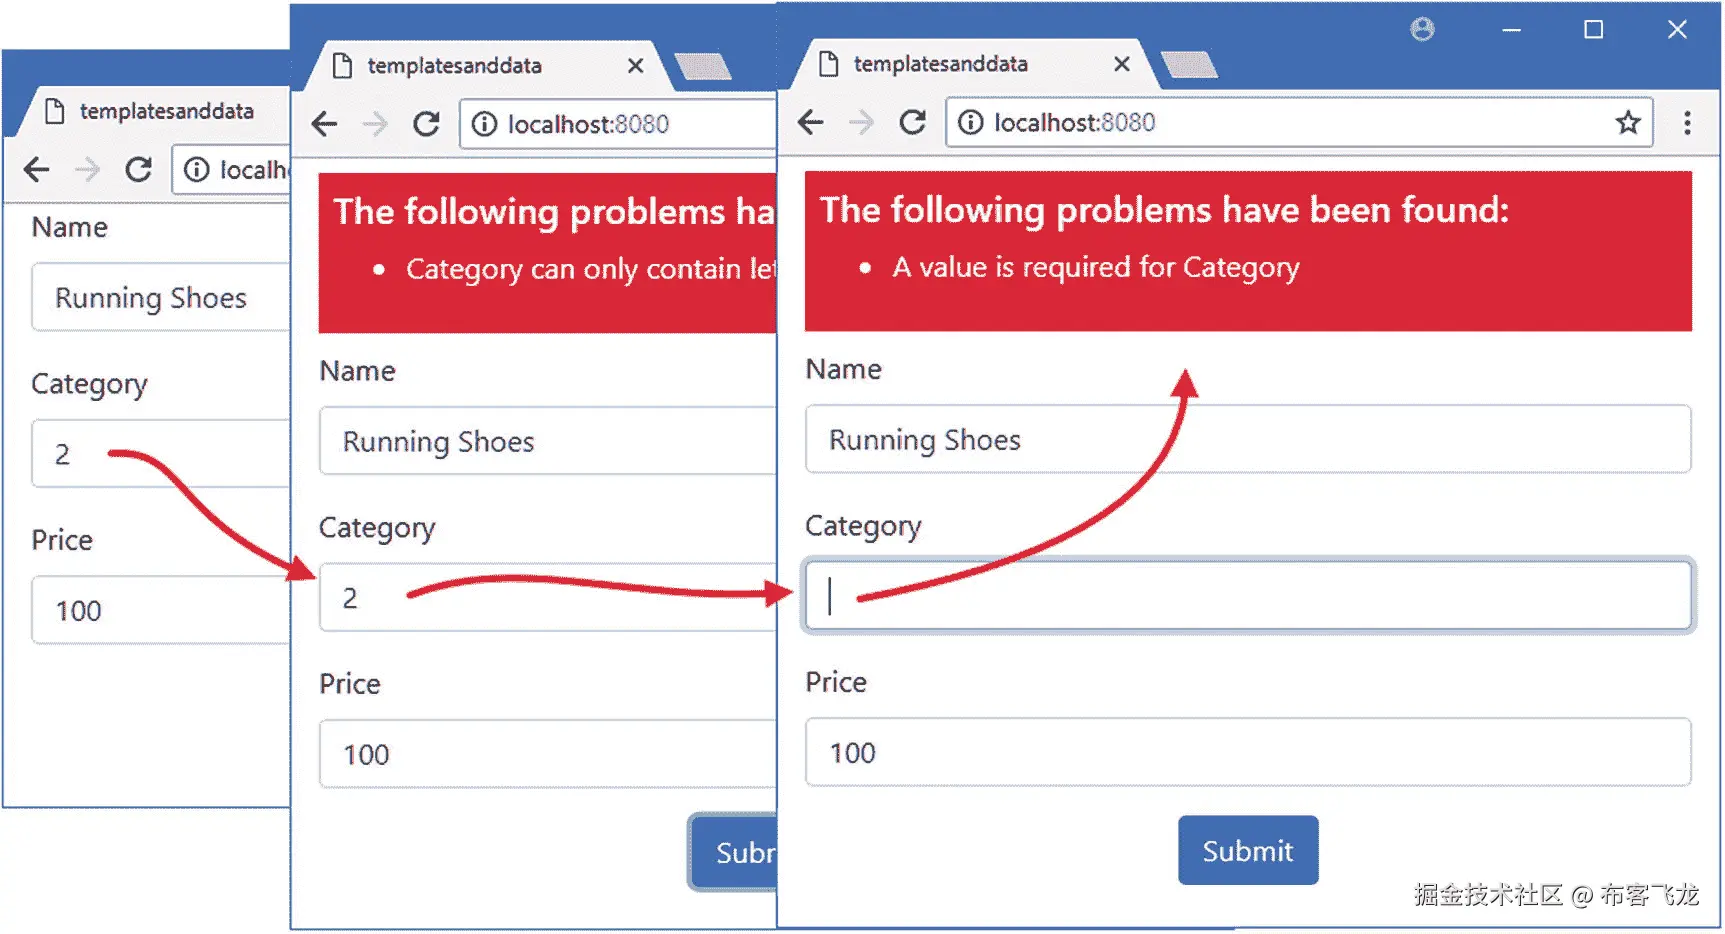Screen dimensions: 1725x934
Task: Click Submit button in rightmost form
Action: pos(1247,851)
